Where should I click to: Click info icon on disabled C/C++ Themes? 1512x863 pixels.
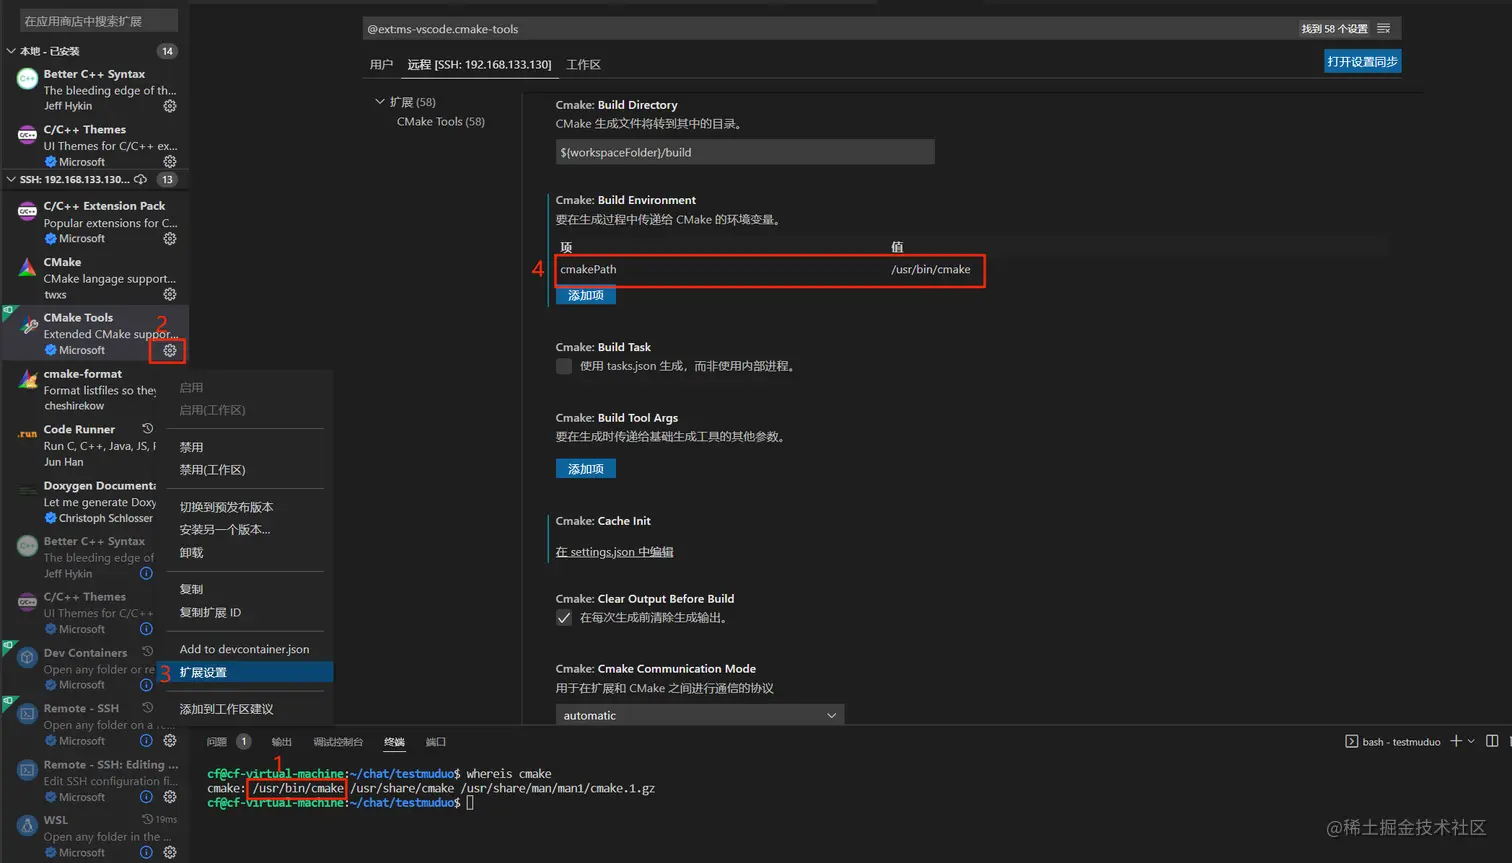tap(146, 629)
